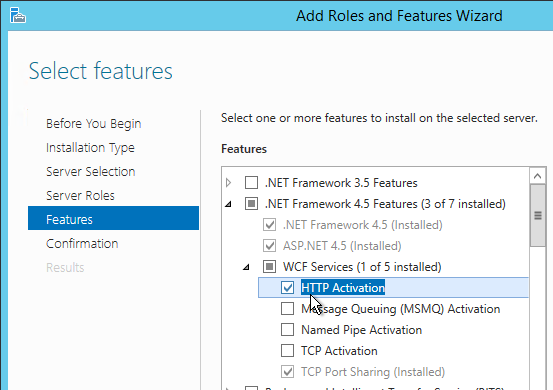Collapse the WCF Services tree node
553x390 pixels.
point(247,267)
